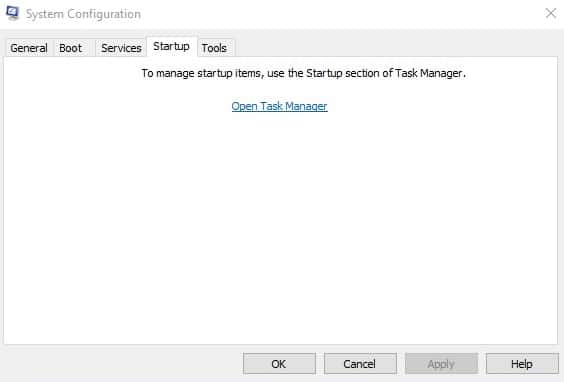The height and width of the screenshot is (382, 564).
Task: Confirm with the OK button
Action: click(x=279, y=364)
